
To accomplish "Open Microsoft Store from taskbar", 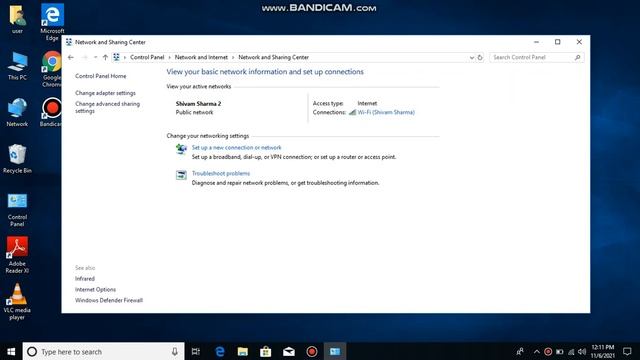I will (x=266, y=351).
